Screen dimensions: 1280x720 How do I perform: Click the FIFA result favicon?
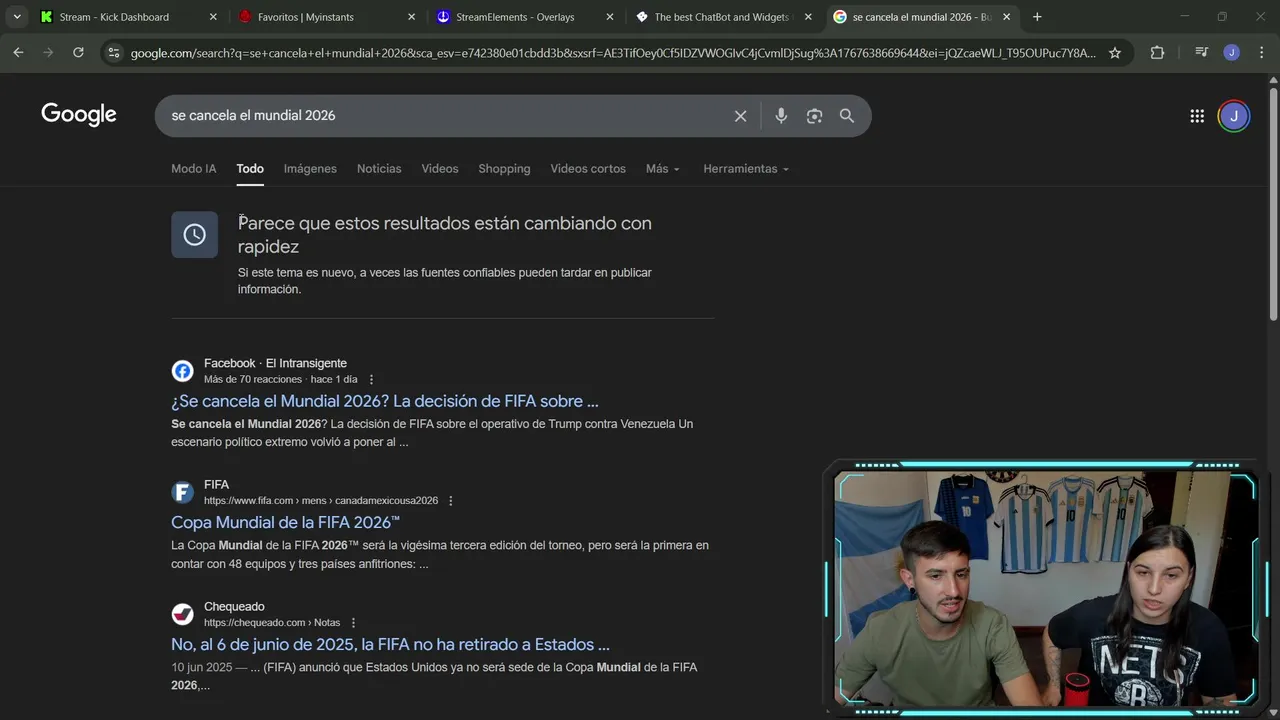(x=182, y=492)
